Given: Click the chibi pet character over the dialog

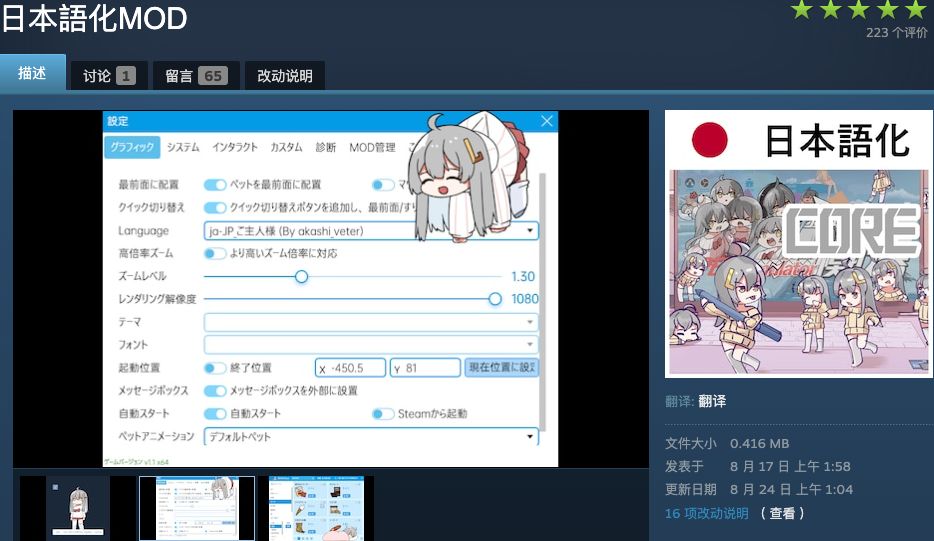Looking at the screenshot, I should [468, 176].
